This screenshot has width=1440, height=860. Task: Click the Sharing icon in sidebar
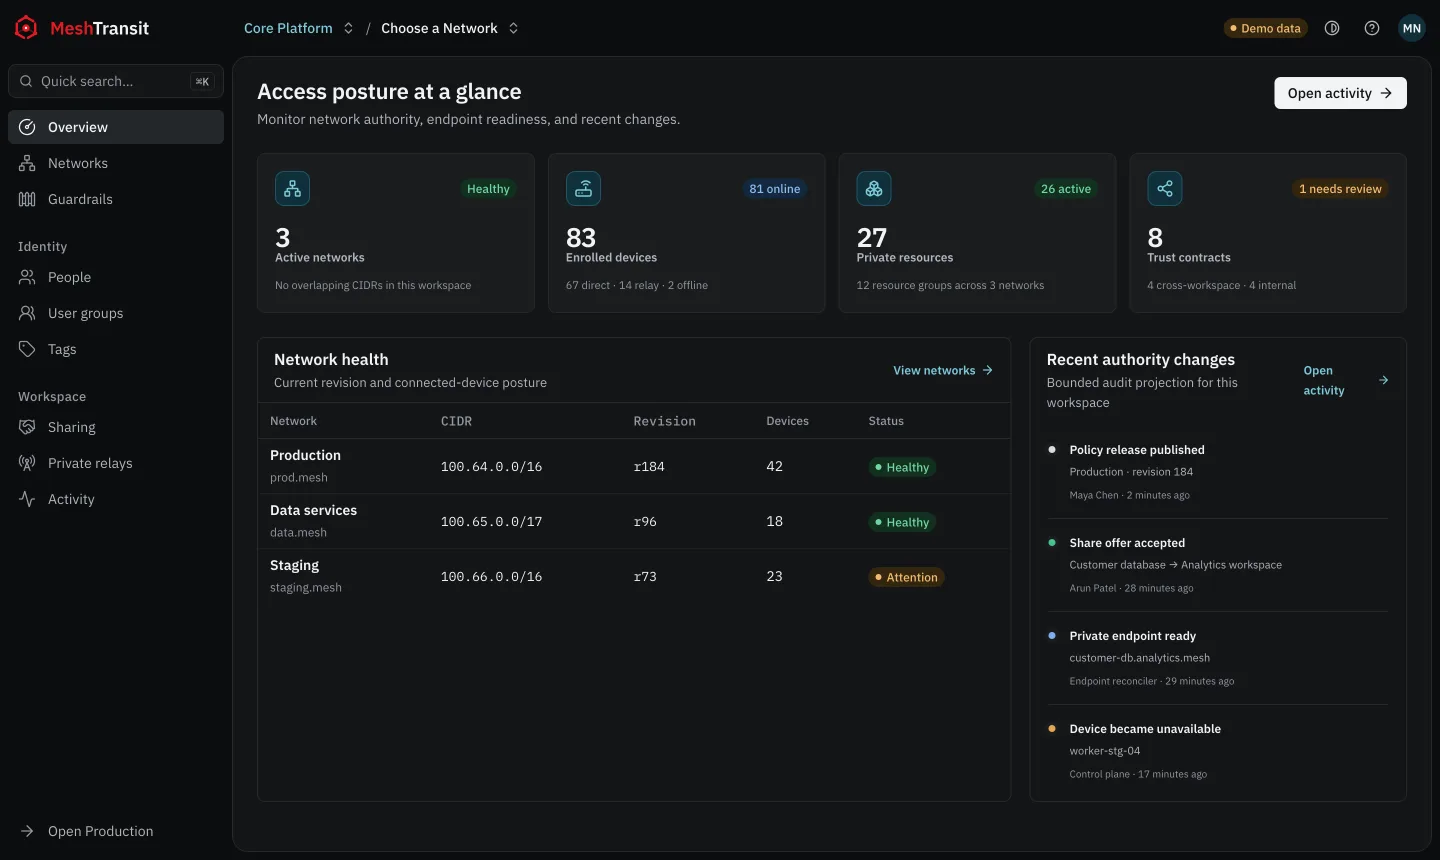tap(27, 427)
